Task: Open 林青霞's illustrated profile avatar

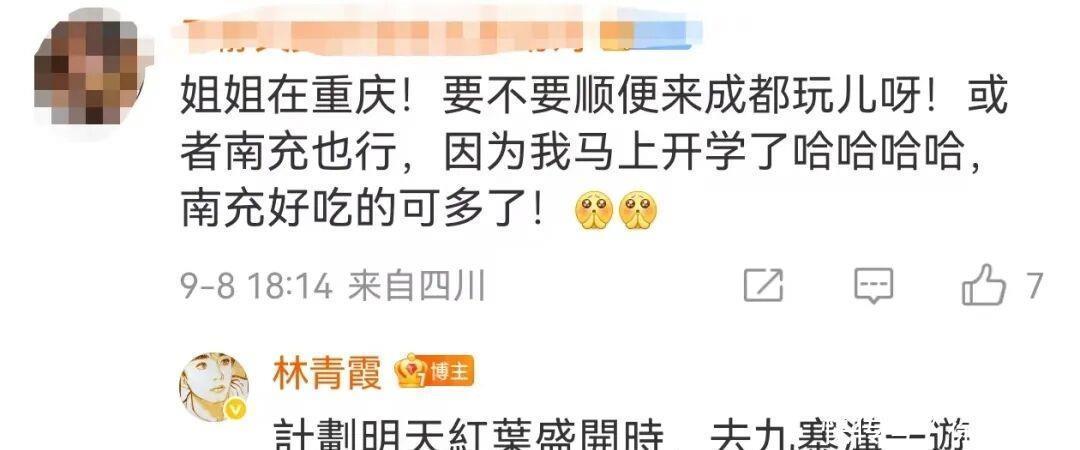Action: click(x=214, y=387)
